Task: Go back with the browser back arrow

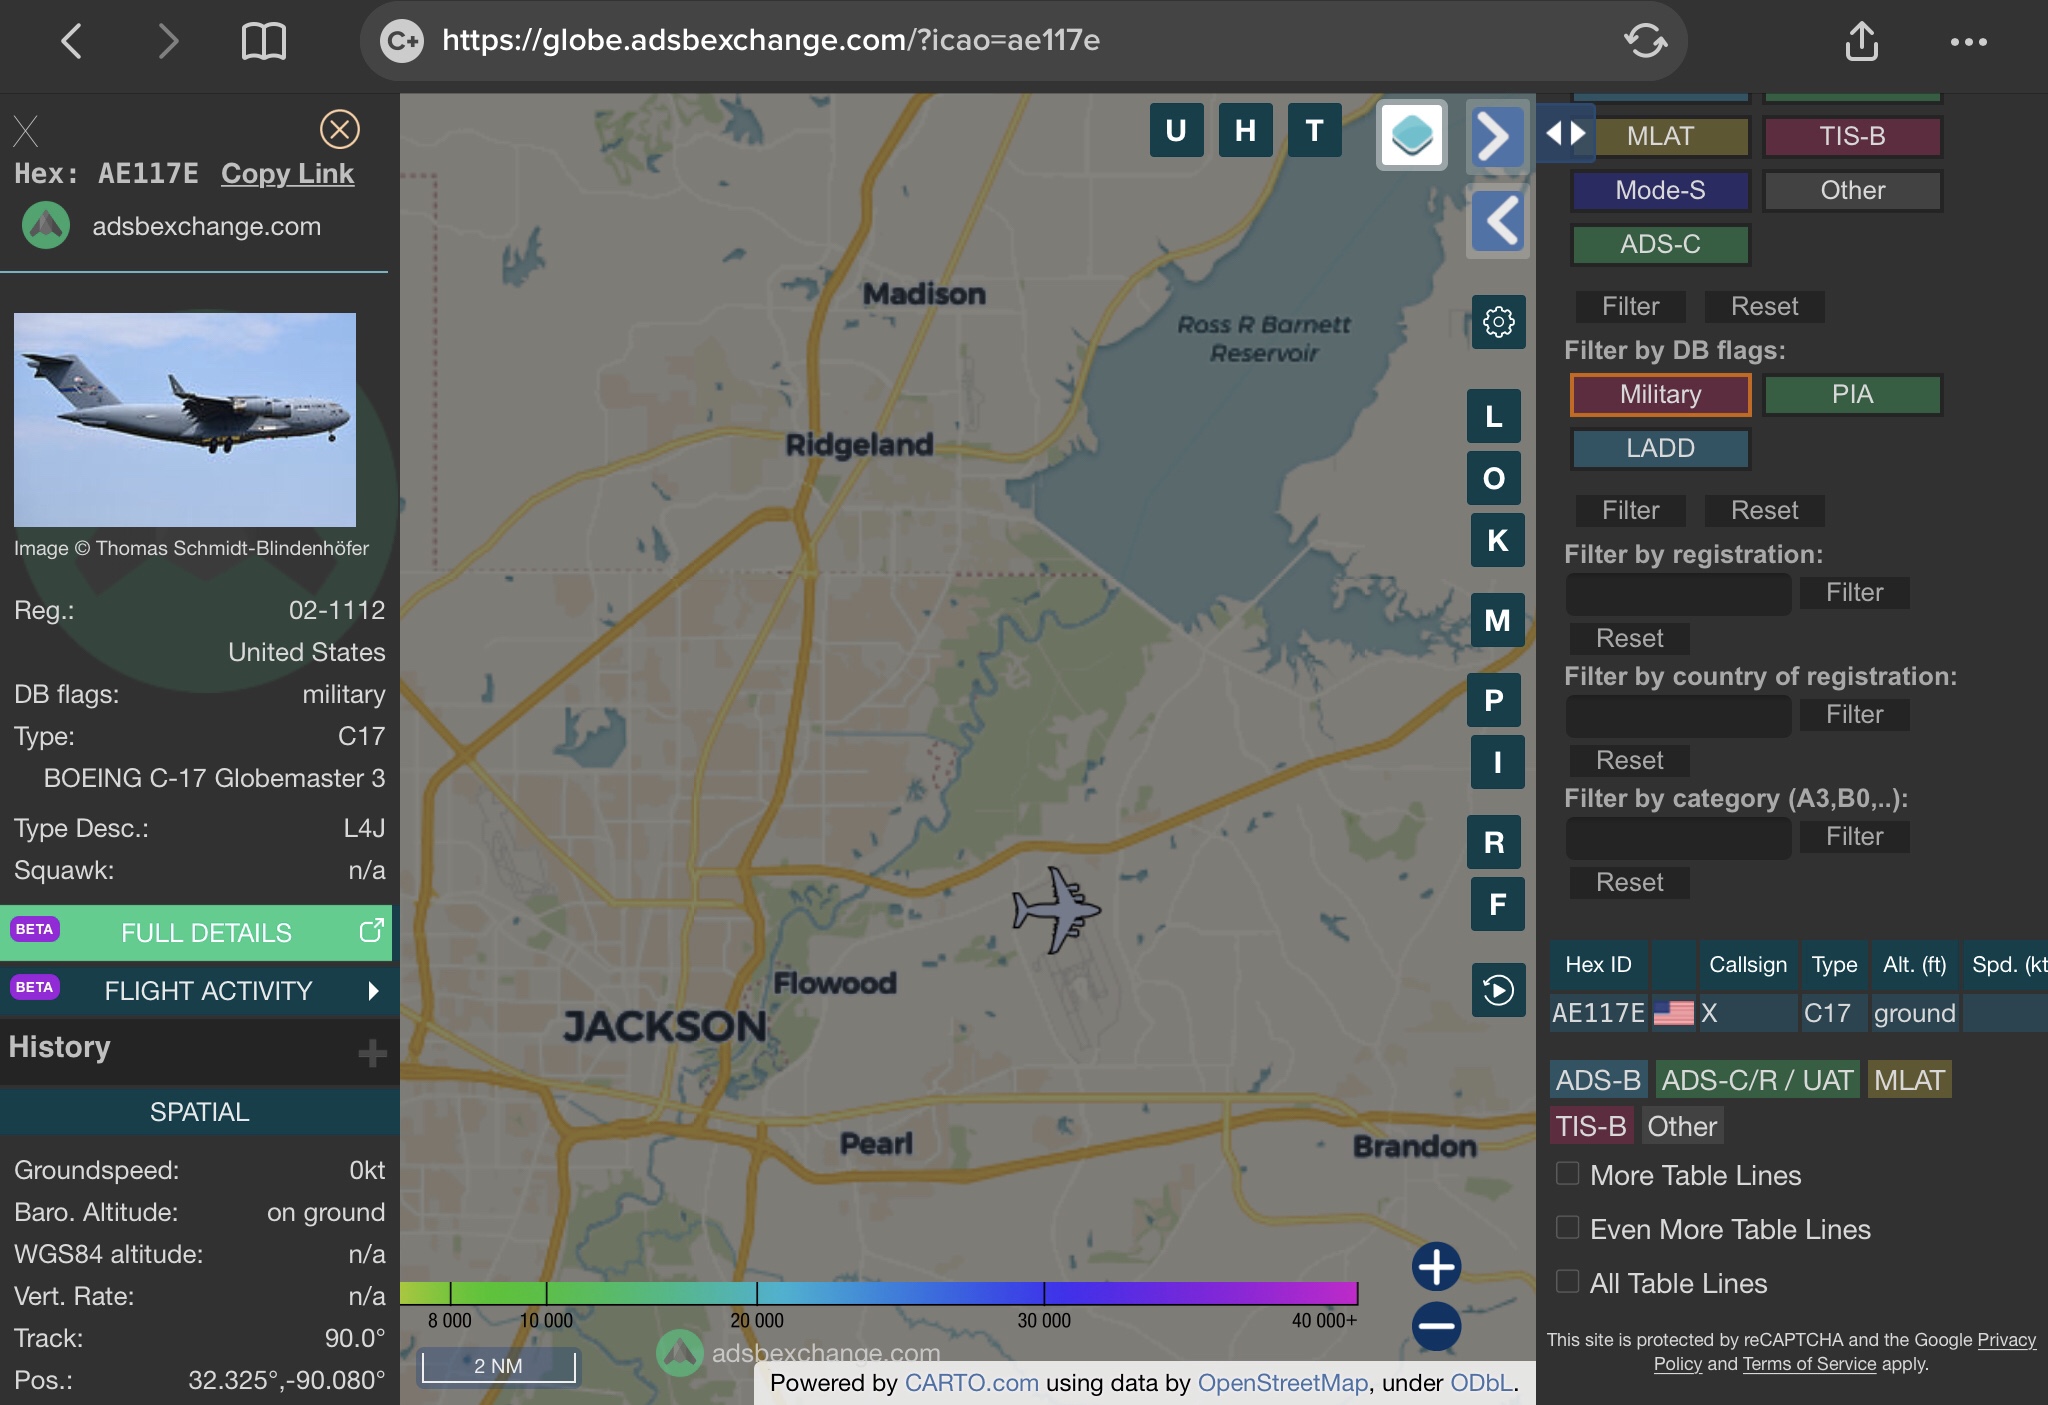Action: (71, 42)
